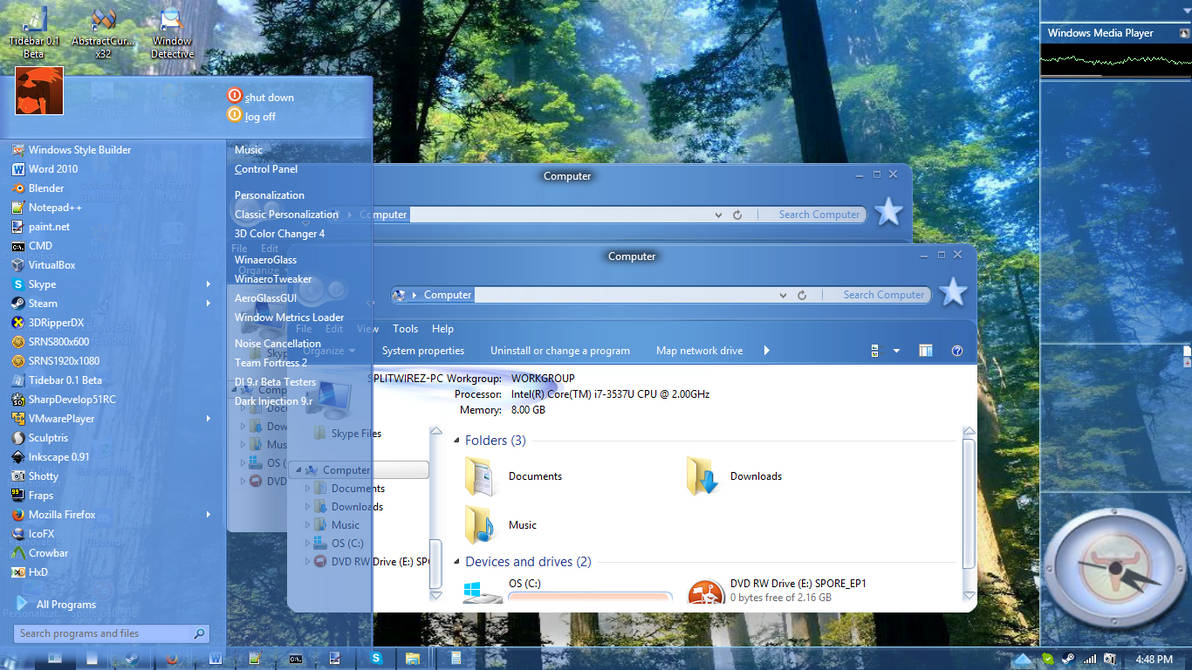
Task: Select the Music folder in Folders group
Action: click(x=500, y=525)
